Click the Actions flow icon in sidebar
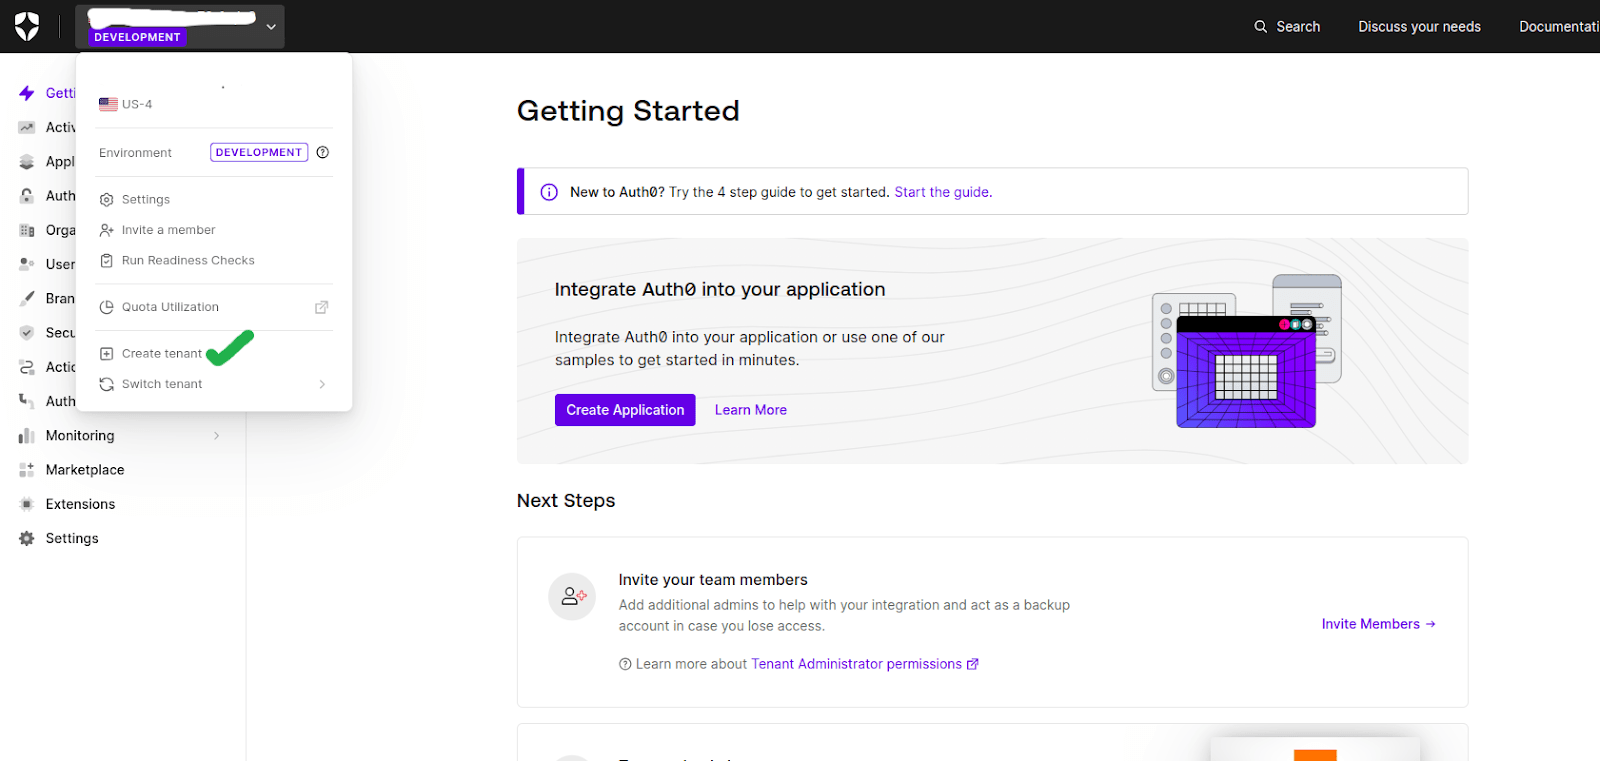This screenshot has height=761, width=1600. coord(27,367)
